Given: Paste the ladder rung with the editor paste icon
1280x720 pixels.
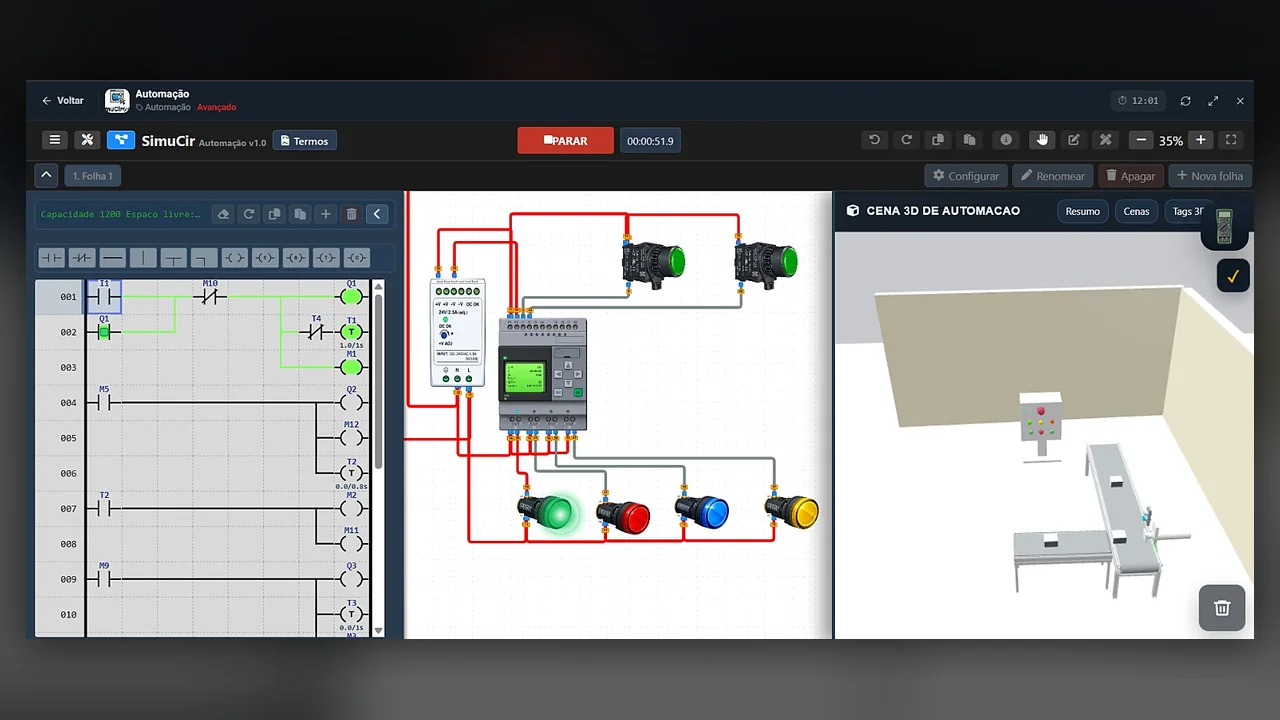Looking at the screenshot, I should coord(300,214).
